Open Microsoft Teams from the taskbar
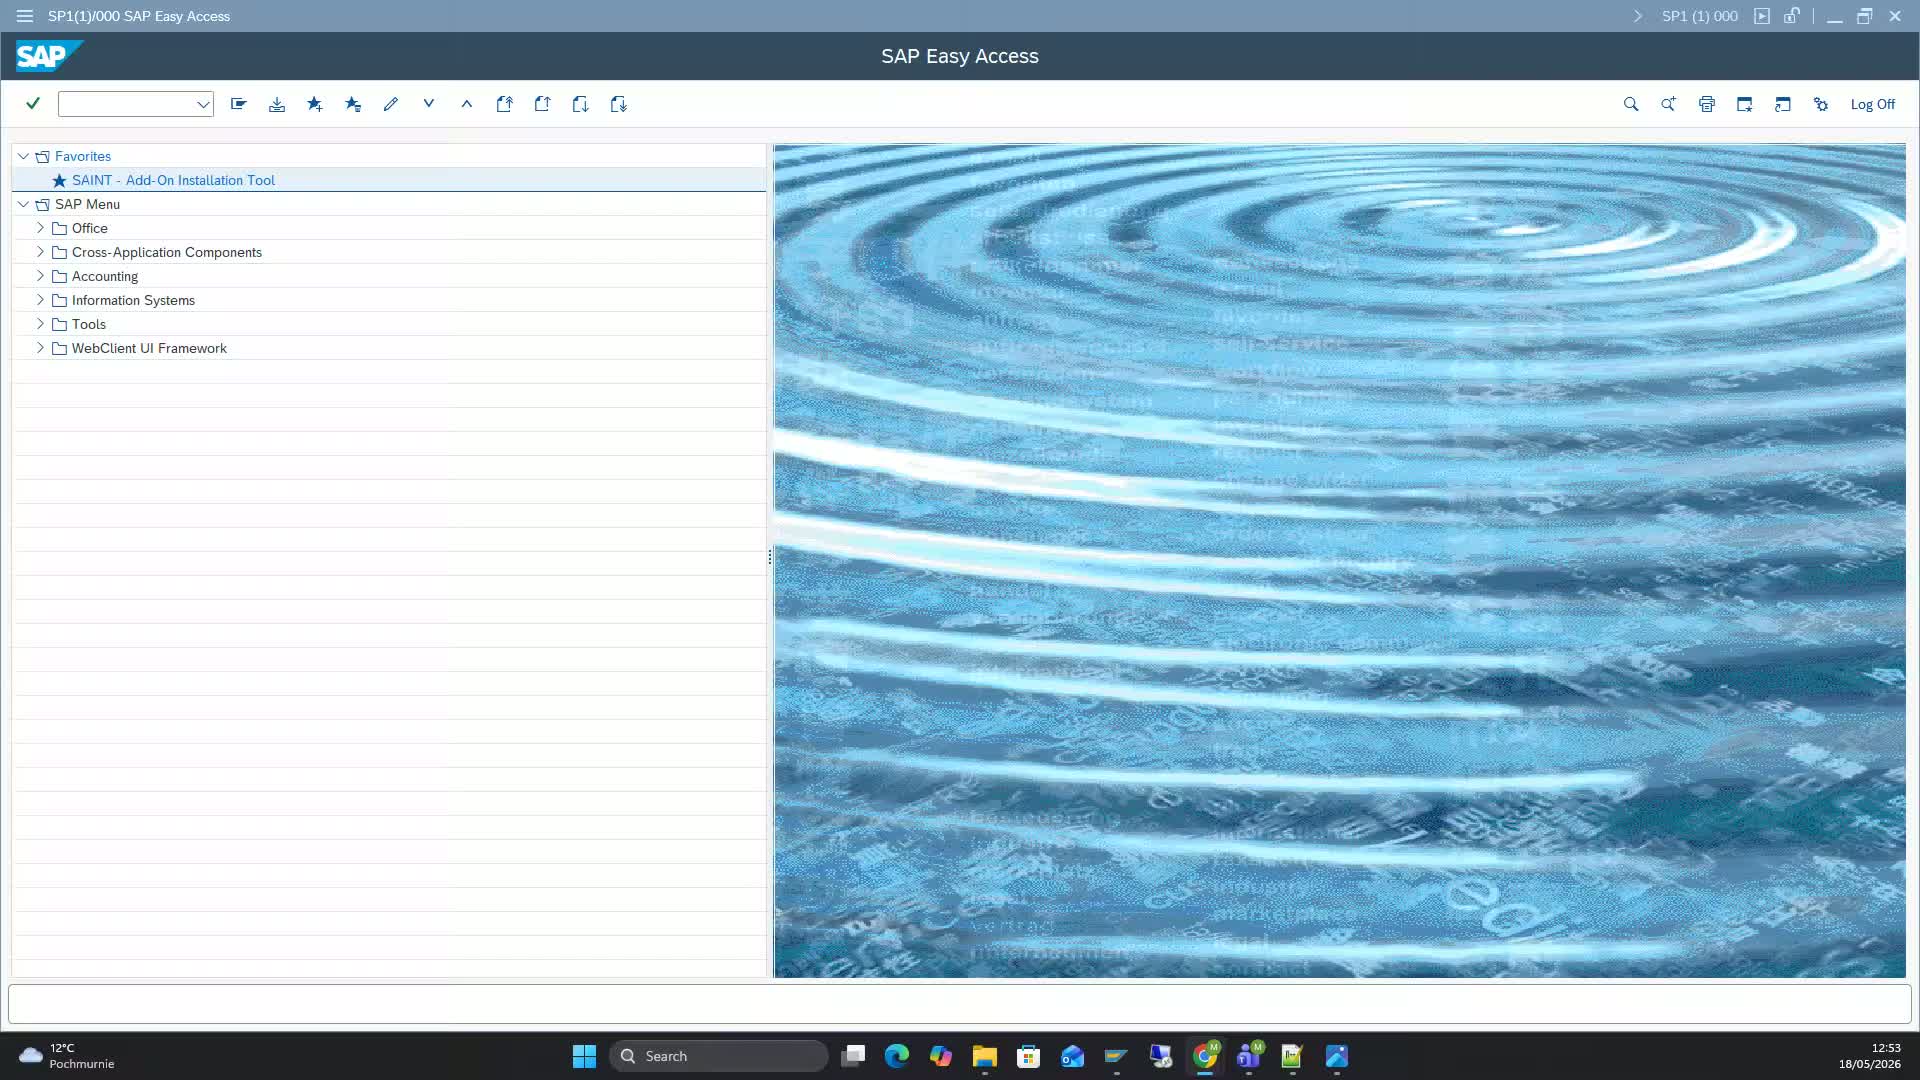 [1249, 1056]
